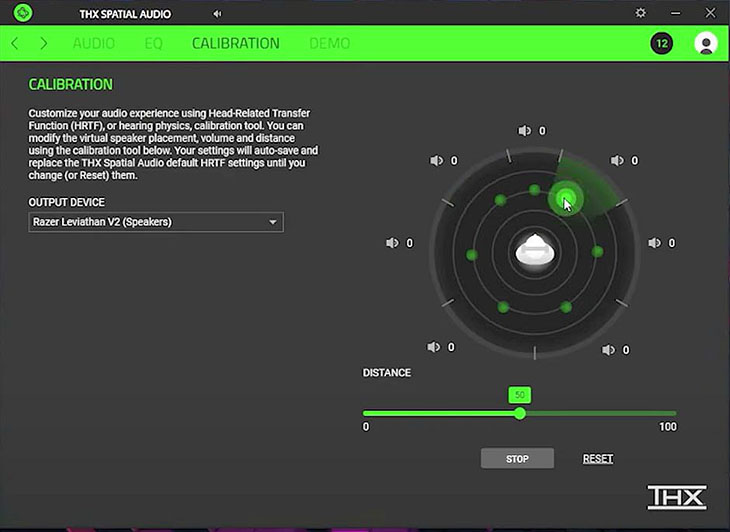Go forward with the right arrow

click(44, 43)
